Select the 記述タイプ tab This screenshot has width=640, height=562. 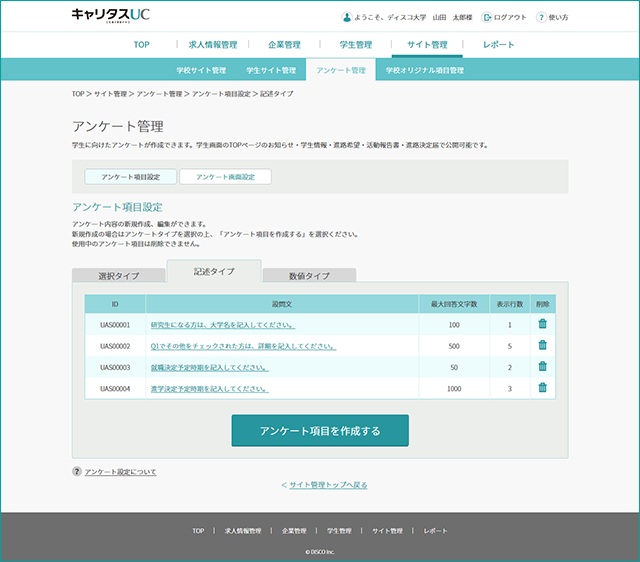coord(214,271)
